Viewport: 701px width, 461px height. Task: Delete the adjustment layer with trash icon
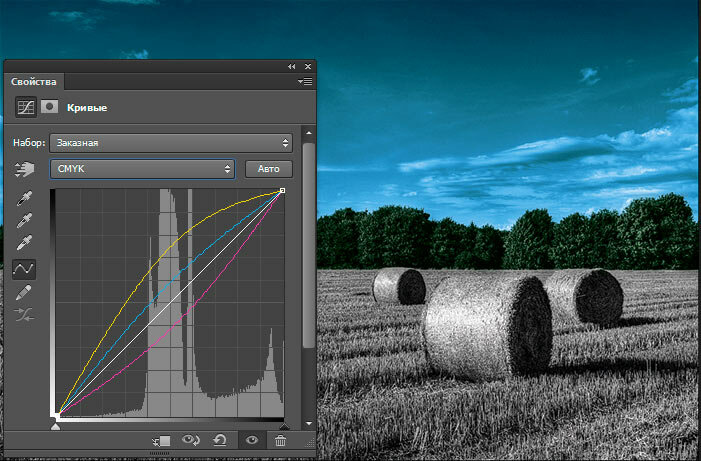(280, 441)
